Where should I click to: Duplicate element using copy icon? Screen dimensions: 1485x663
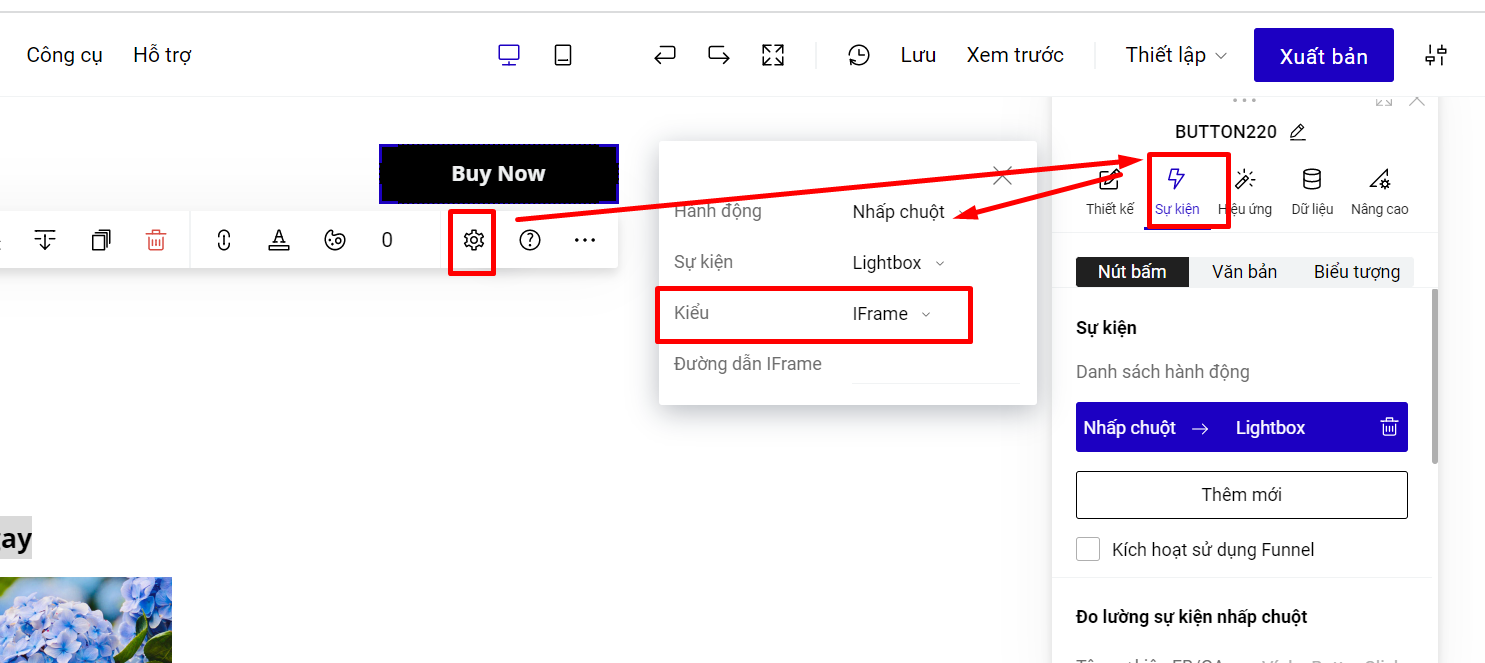click(x=101, y=240)
